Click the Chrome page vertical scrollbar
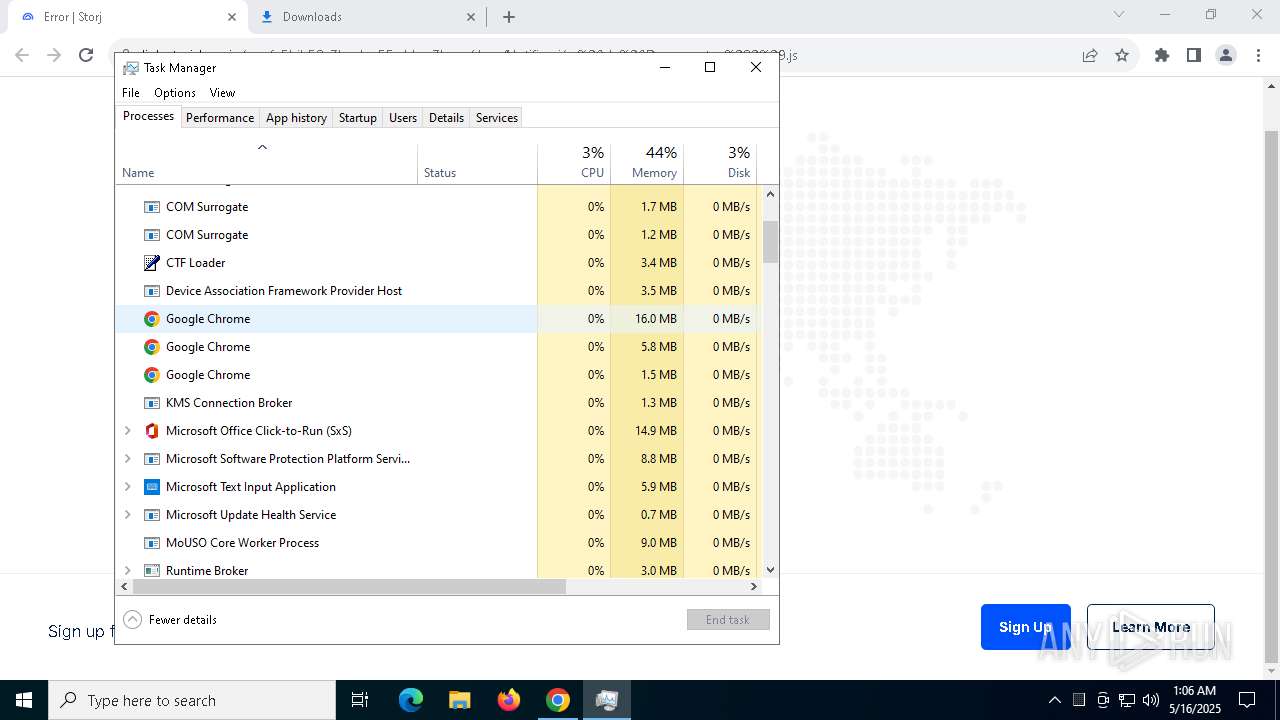The width and height of the screenshot is (1280, 720). 1271,395
